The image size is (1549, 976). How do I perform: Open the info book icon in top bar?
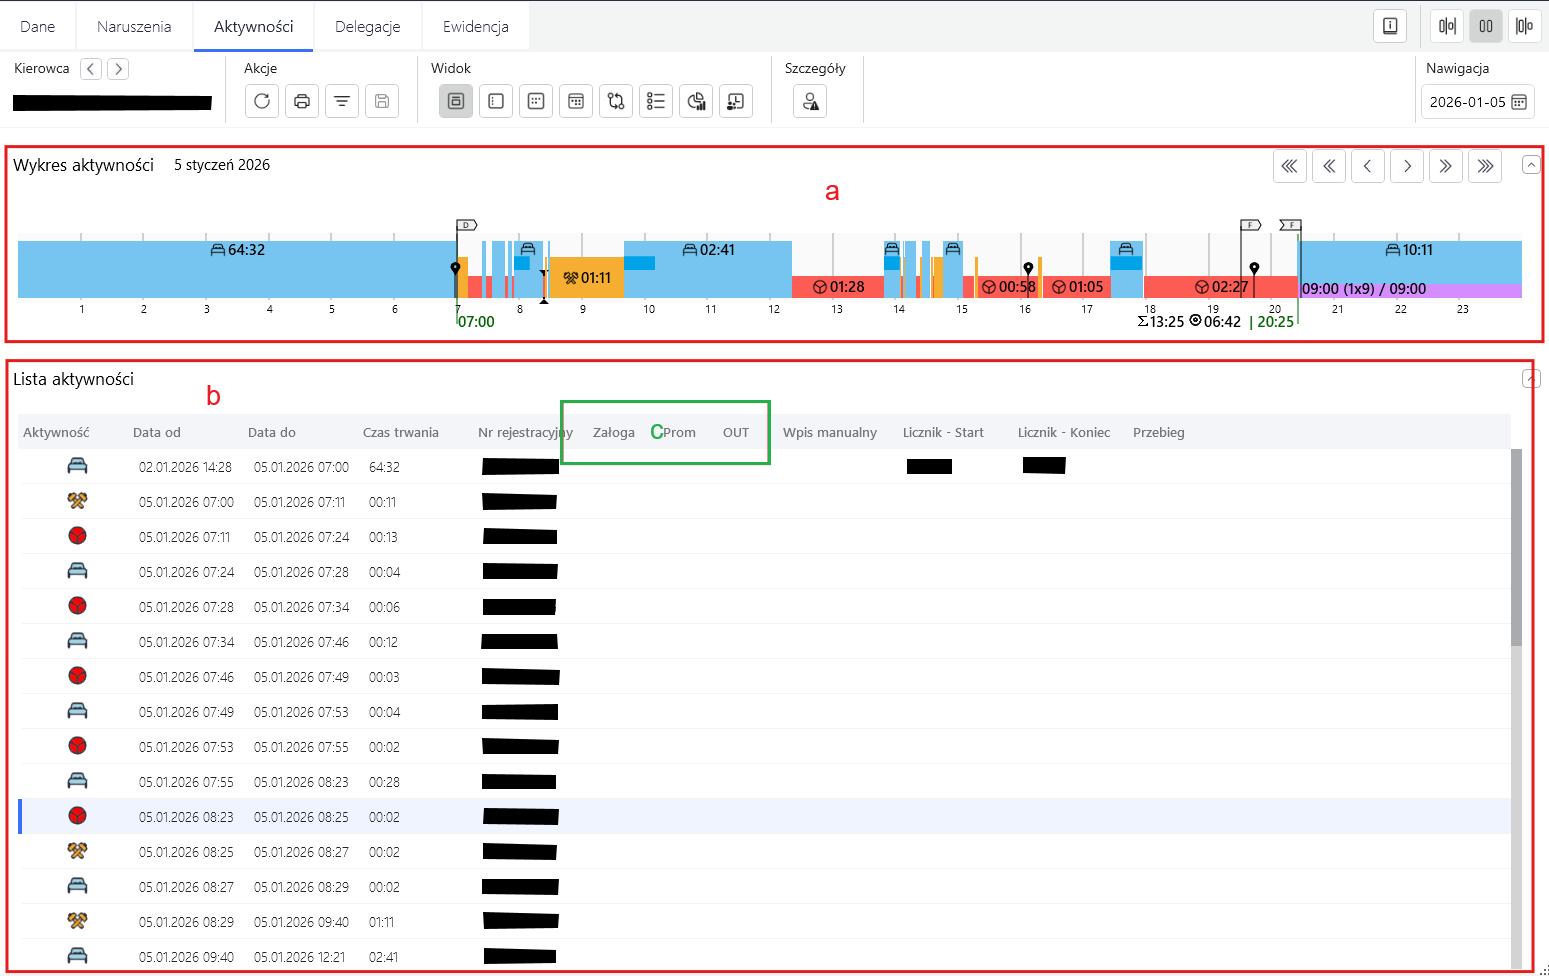pyautogui.click(x=1390, y=26)
